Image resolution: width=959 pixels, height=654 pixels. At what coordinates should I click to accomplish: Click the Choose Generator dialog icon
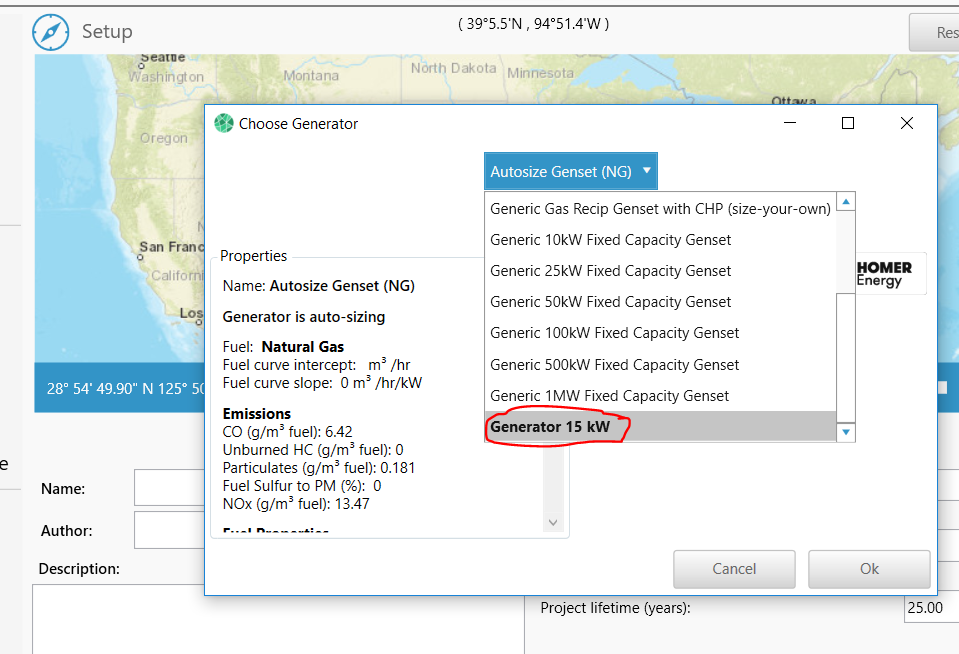point(224,124)
